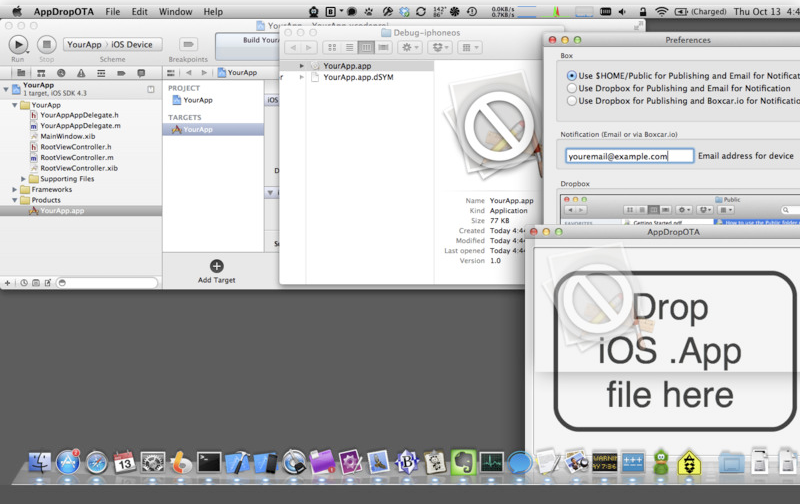Open the AppDropOTA application menu
The height and width of the screenshot is (504, 800).
point(63,12)
